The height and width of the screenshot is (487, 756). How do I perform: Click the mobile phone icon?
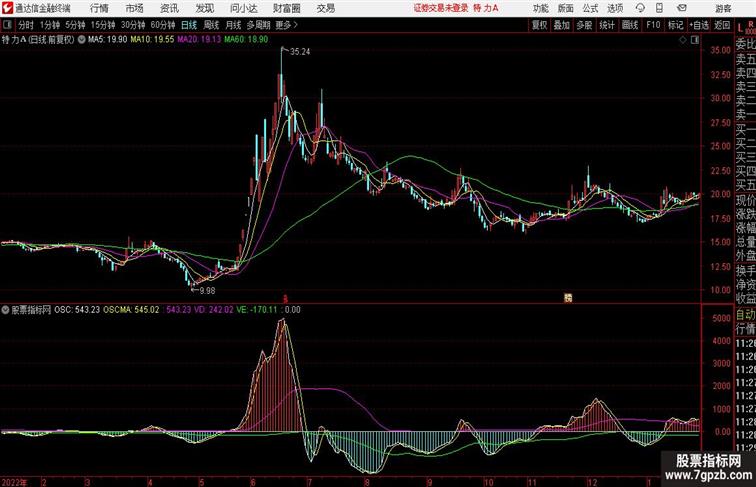[659, 8]
